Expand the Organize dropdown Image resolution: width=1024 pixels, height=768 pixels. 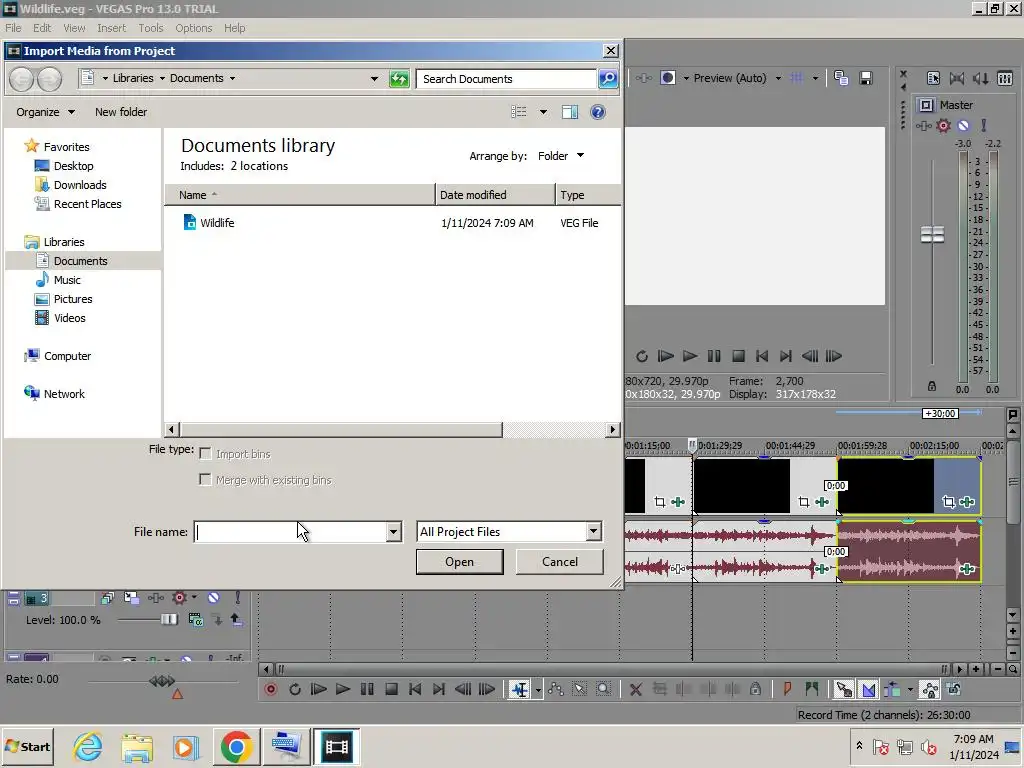point(45,112)
